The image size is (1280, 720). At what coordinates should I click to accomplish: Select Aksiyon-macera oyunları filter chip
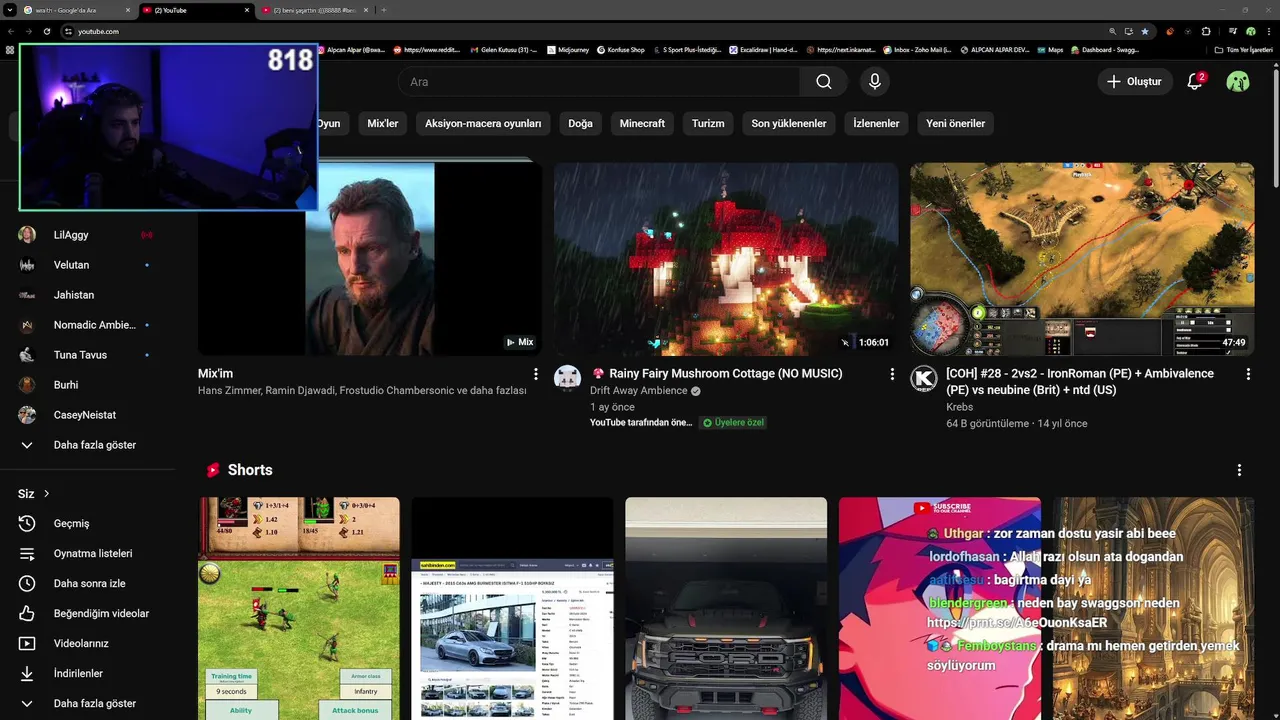(483, 124)
